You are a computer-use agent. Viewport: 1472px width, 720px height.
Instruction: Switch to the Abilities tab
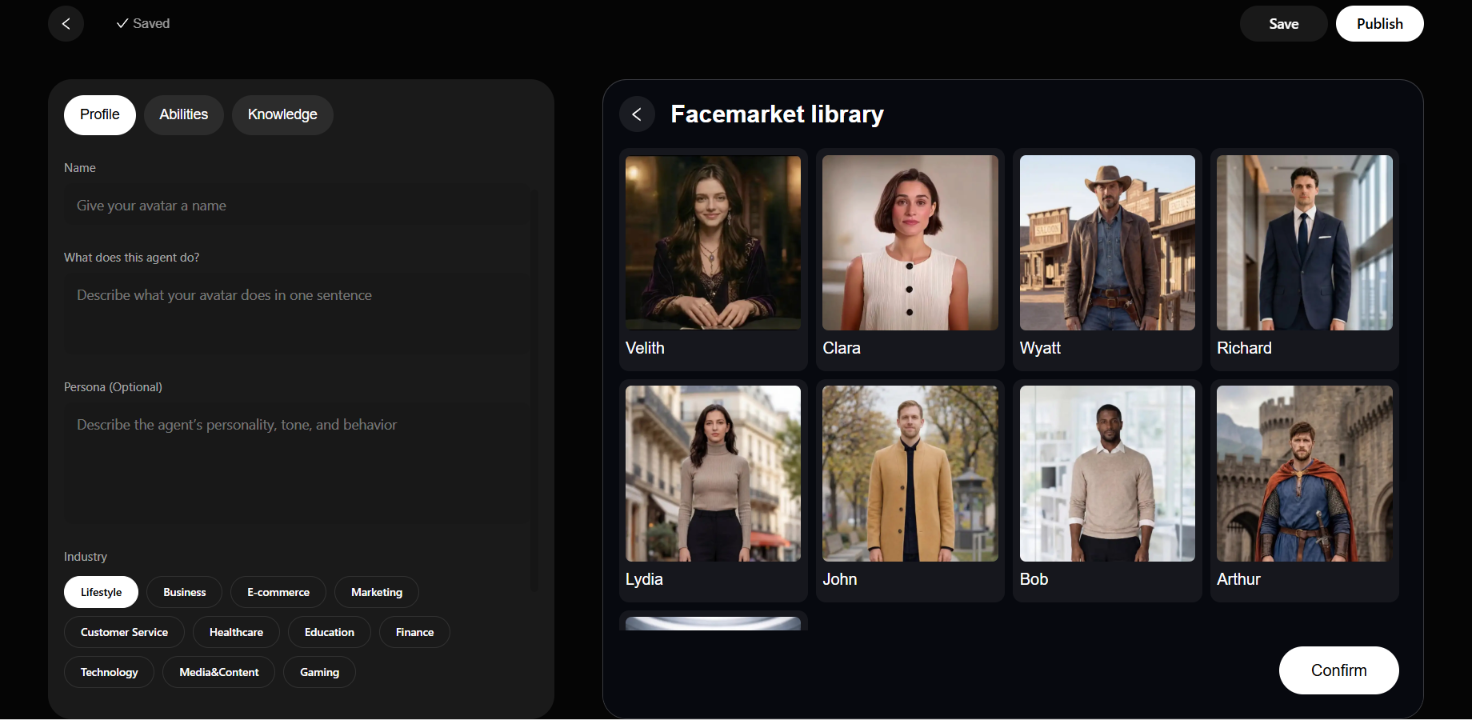pyautogui.click(x=184, y=115)
